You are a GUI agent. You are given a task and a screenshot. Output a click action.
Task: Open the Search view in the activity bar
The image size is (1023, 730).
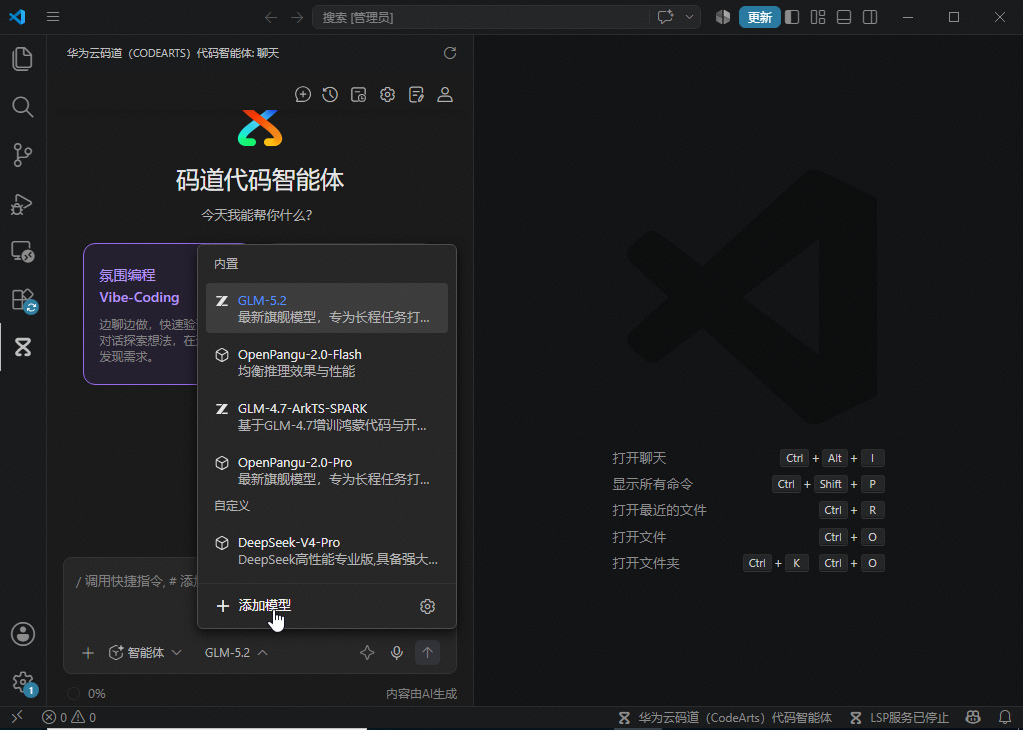point(23,107)
